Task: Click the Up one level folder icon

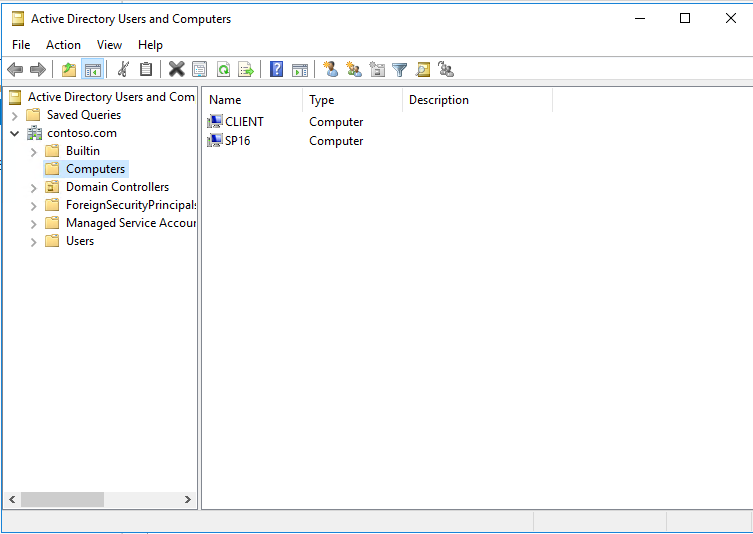Action: point(69,70)
